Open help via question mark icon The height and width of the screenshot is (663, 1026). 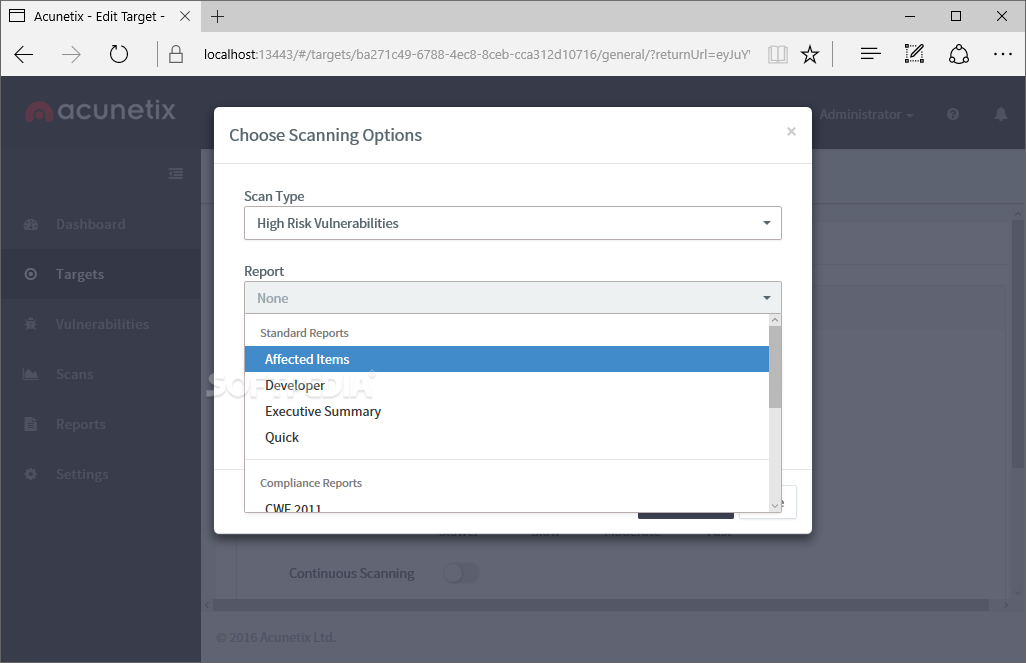pos(953,115)
